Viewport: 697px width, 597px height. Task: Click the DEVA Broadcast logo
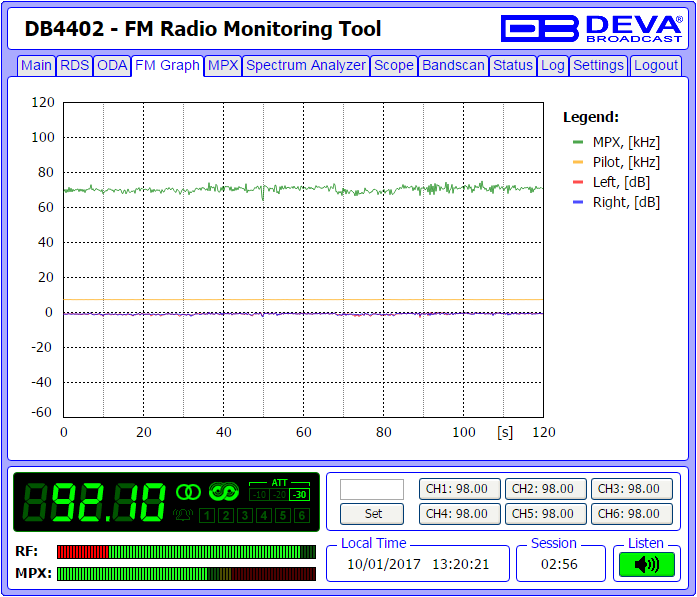point(591,28)
